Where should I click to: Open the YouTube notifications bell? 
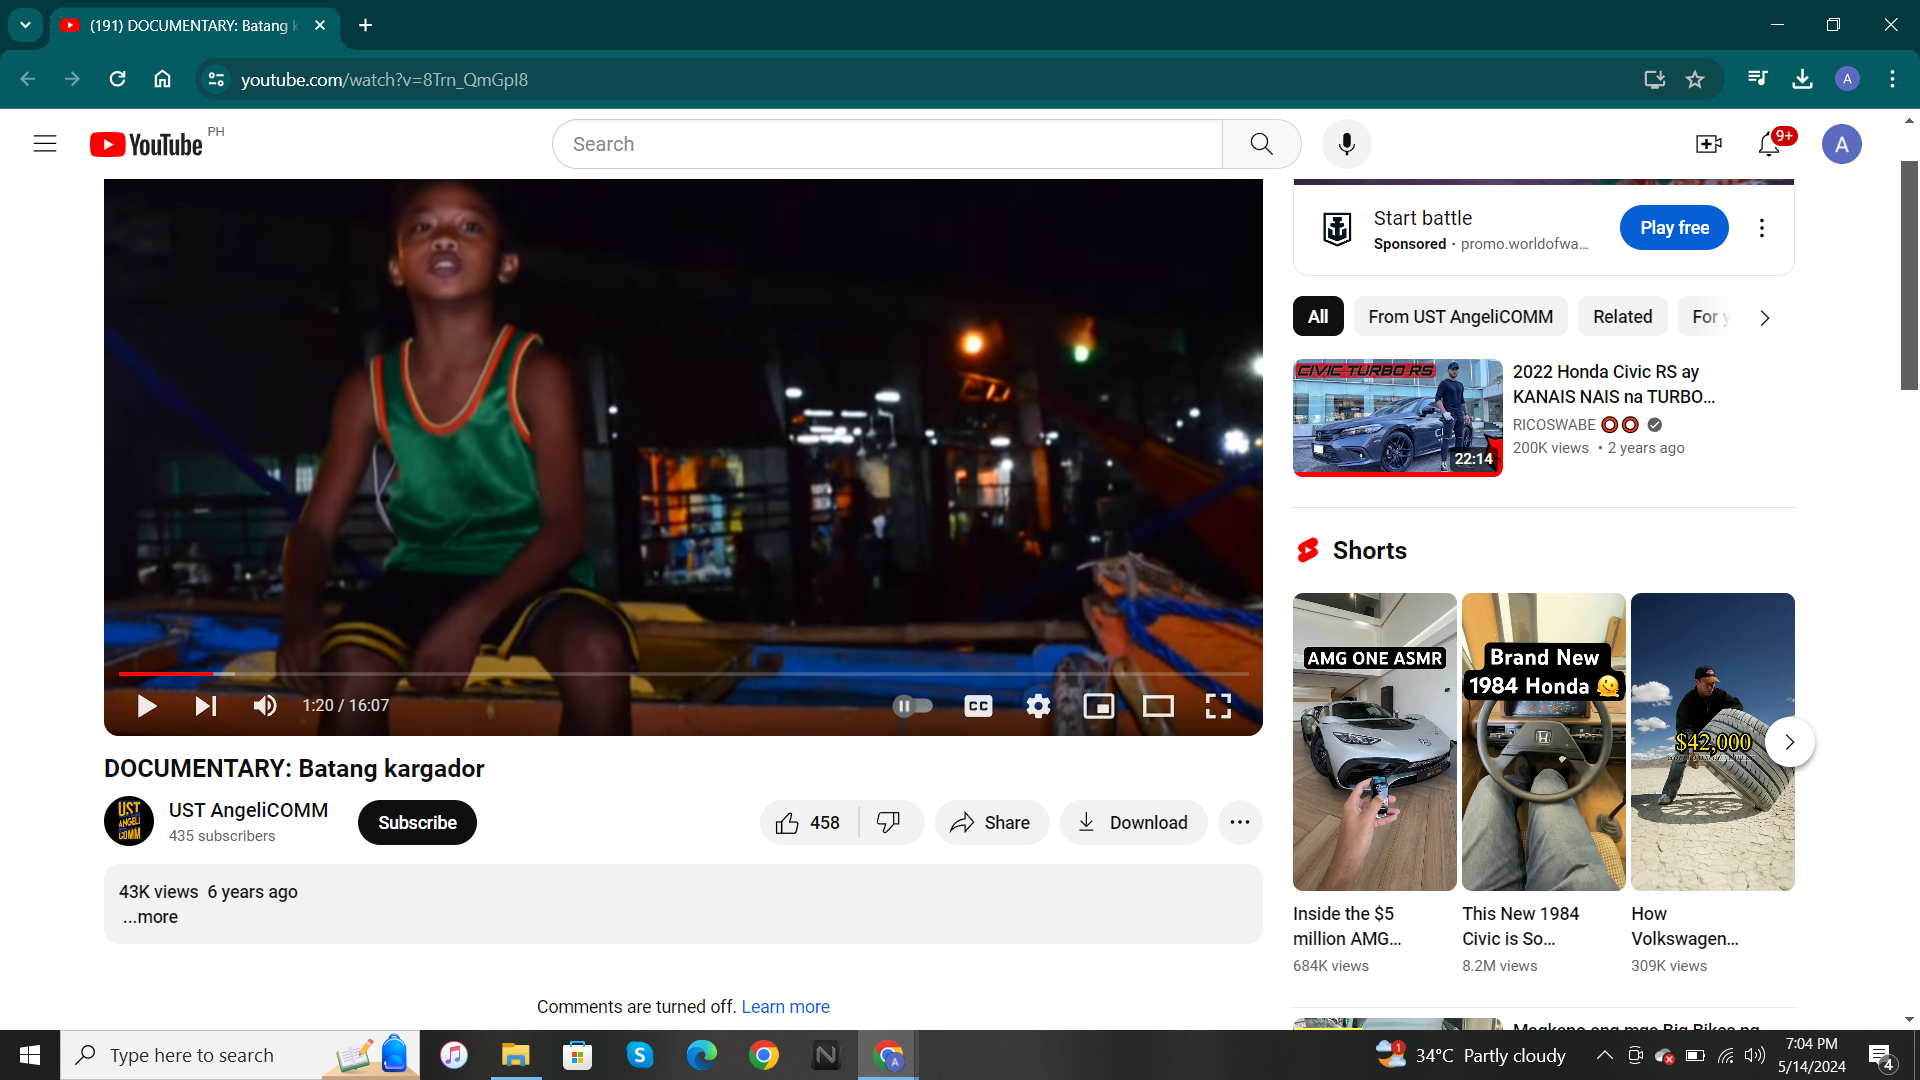click(x=1768, y=144)
